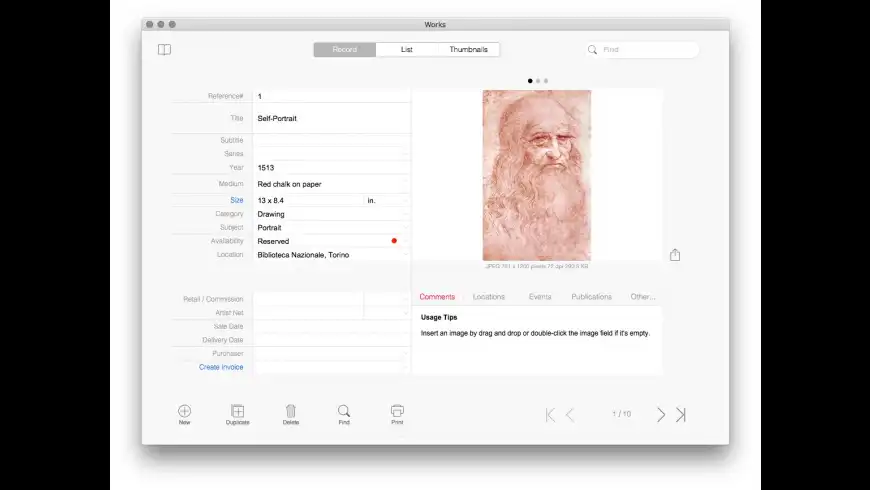Select the first image page dot
The height and width of the screenshot is (490, 870).
530,81
